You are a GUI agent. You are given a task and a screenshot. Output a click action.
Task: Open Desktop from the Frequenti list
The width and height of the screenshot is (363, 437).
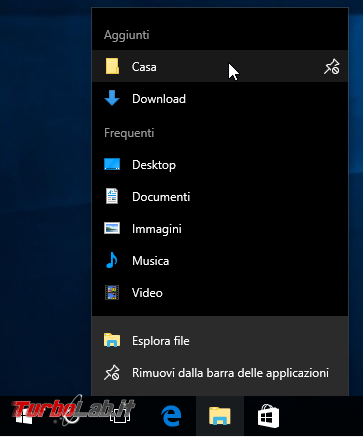click(x=220, y=164)
